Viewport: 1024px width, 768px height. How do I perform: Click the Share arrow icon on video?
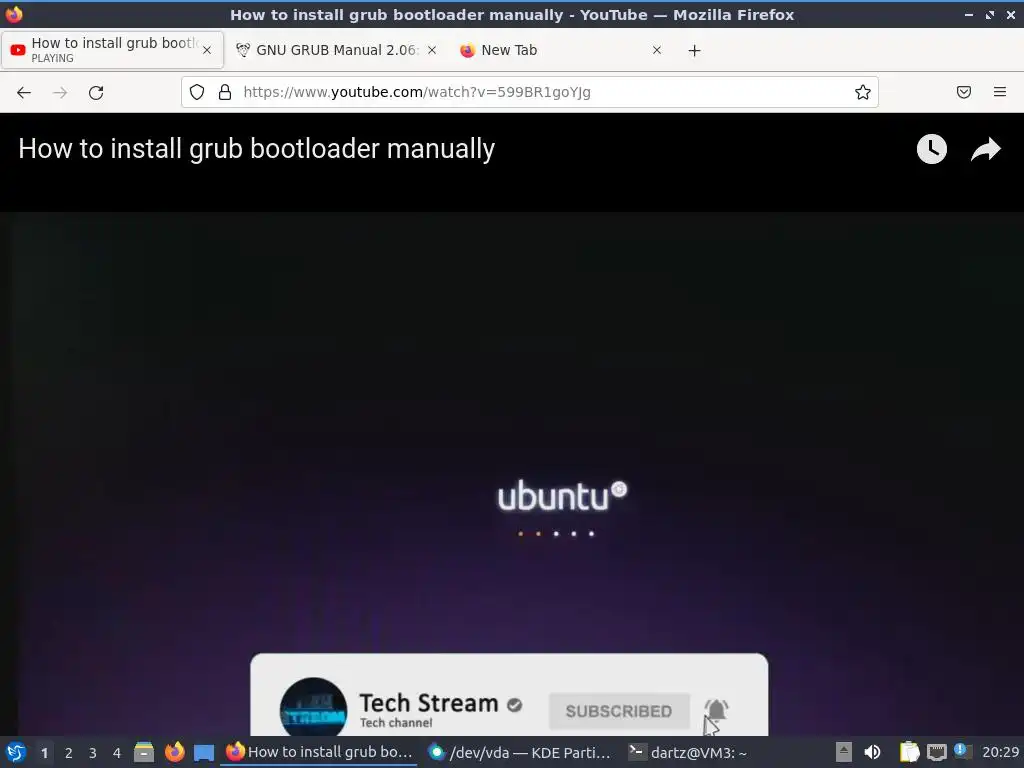point(985,149)
